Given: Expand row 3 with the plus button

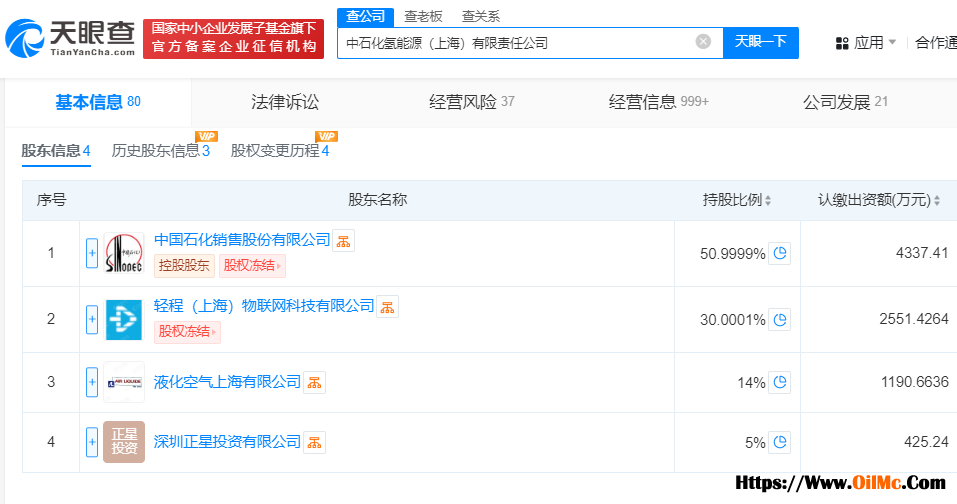Looking at the screenshot, I should pyautogui.click(x=92, y=382).
